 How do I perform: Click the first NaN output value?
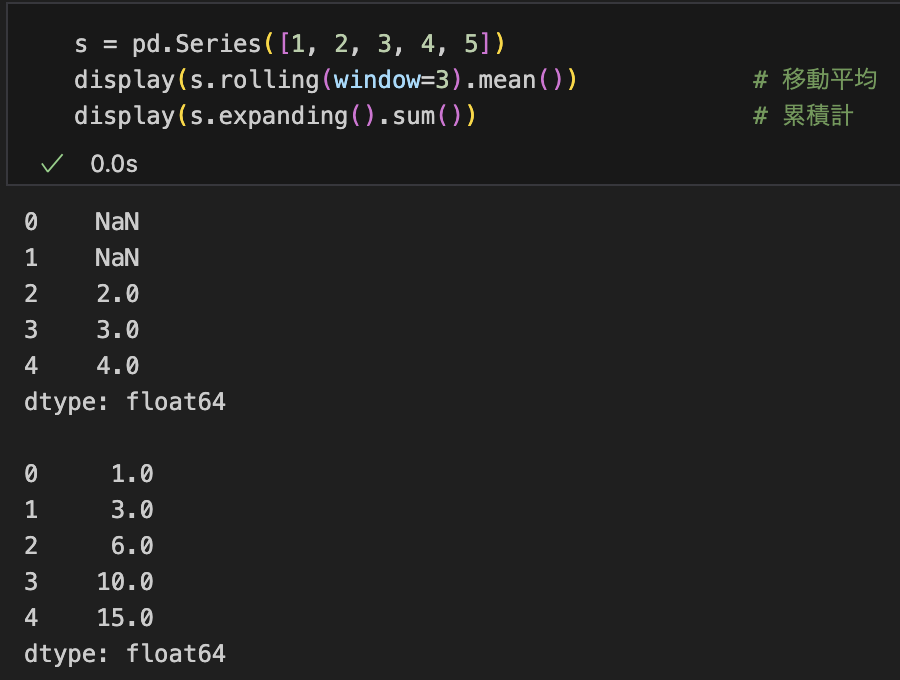(117, 222)
